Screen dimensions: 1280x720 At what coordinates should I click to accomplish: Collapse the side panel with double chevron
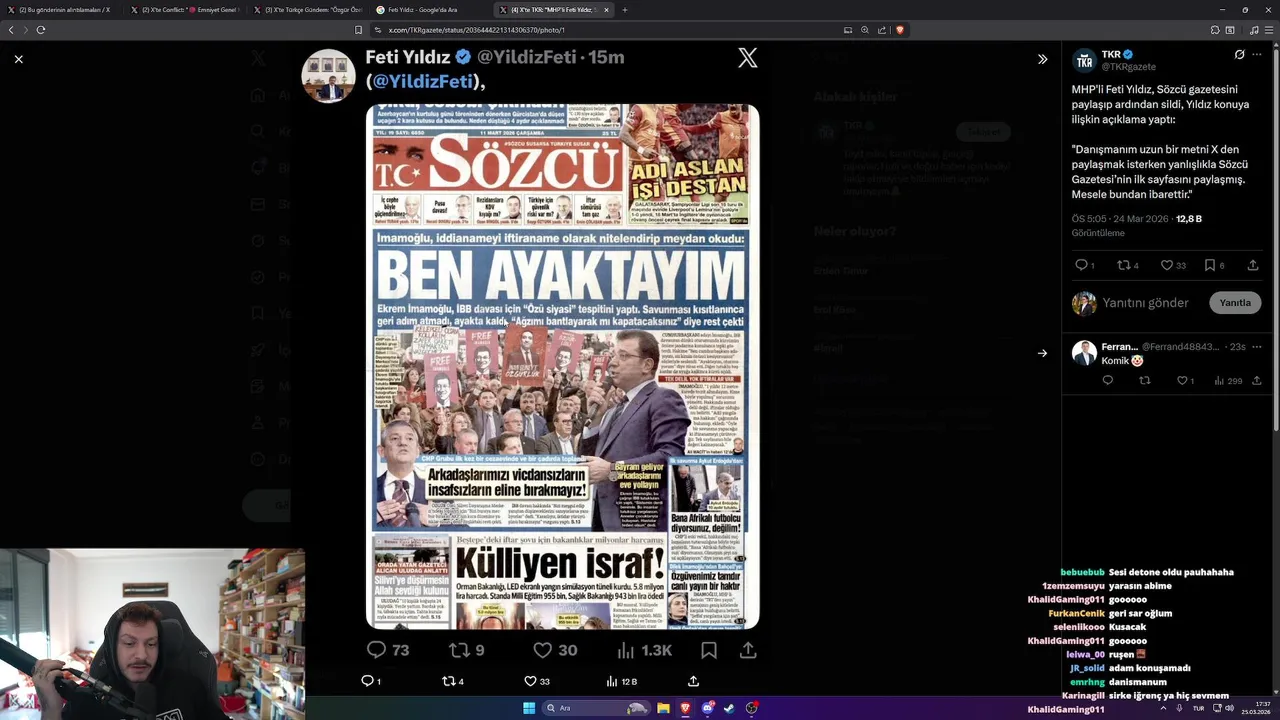point(1042,59)
